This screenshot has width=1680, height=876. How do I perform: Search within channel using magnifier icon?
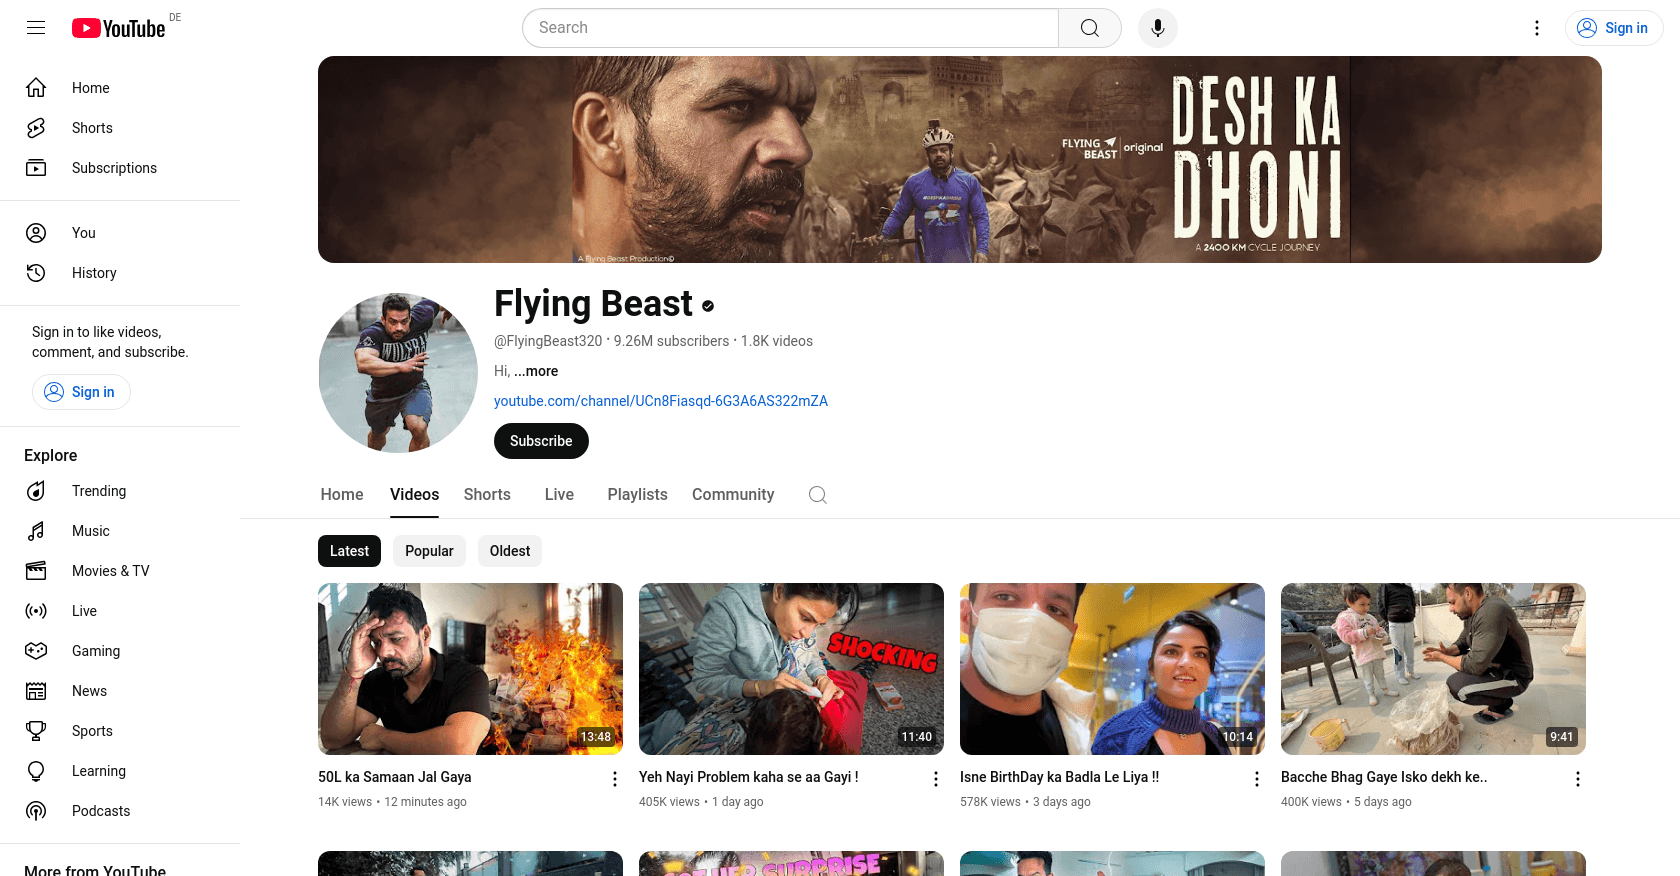817,495
